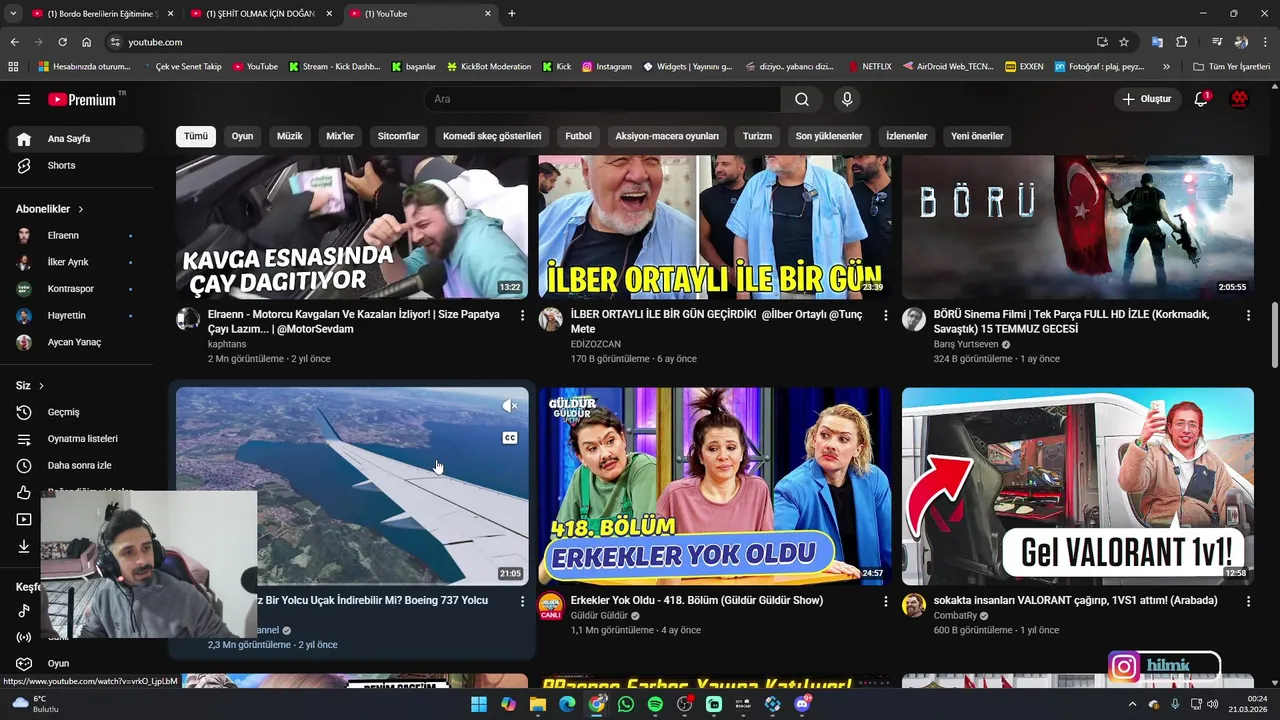This screenshot has height=720, width=1280.
Task: Open İlker Ayrık subscription channel
Action: click(x=76, y=262)
